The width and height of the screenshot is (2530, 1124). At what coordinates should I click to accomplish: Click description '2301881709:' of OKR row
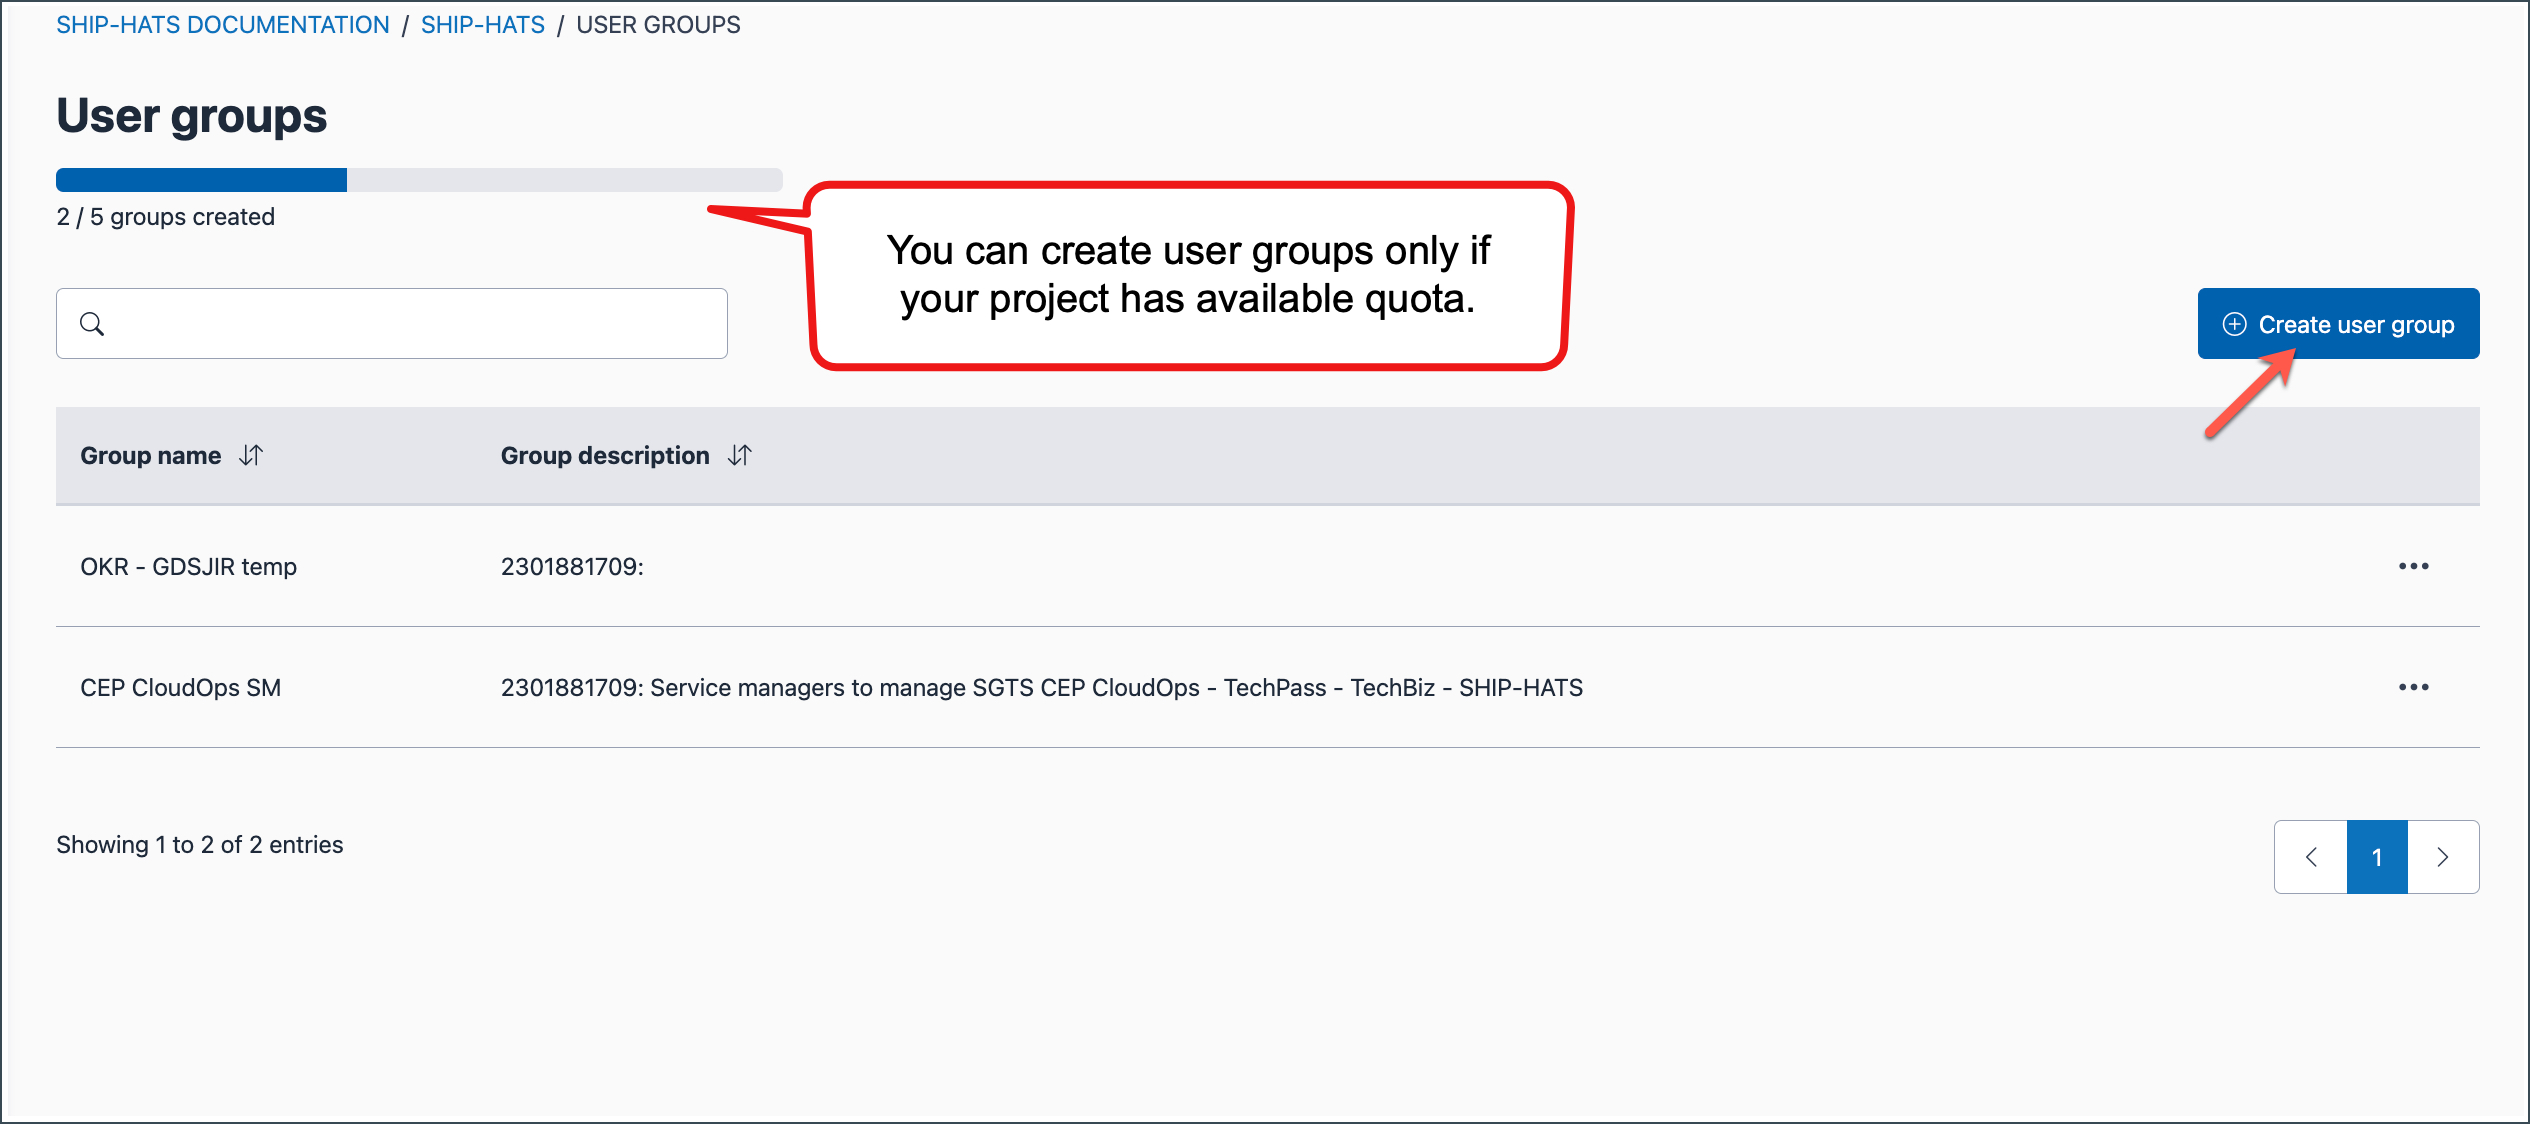pos(572,567)
